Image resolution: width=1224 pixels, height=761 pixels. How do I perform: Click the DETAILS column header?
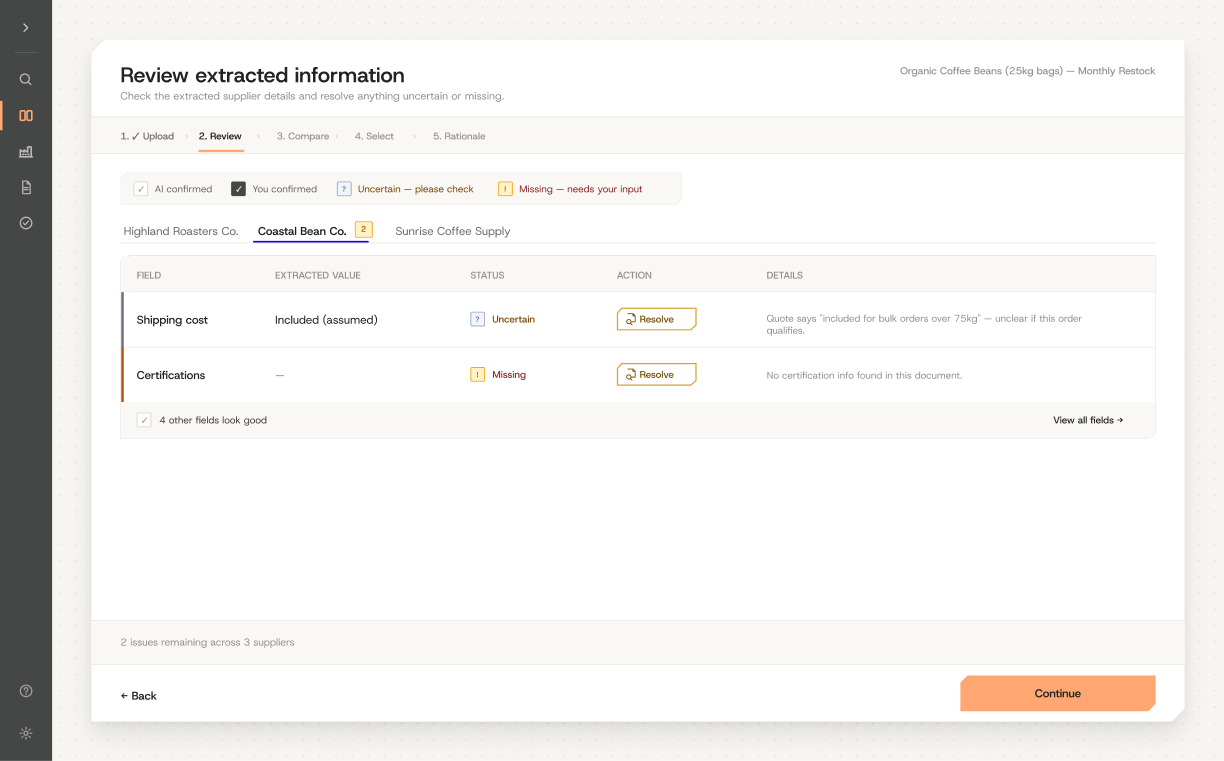coord(784,275)
